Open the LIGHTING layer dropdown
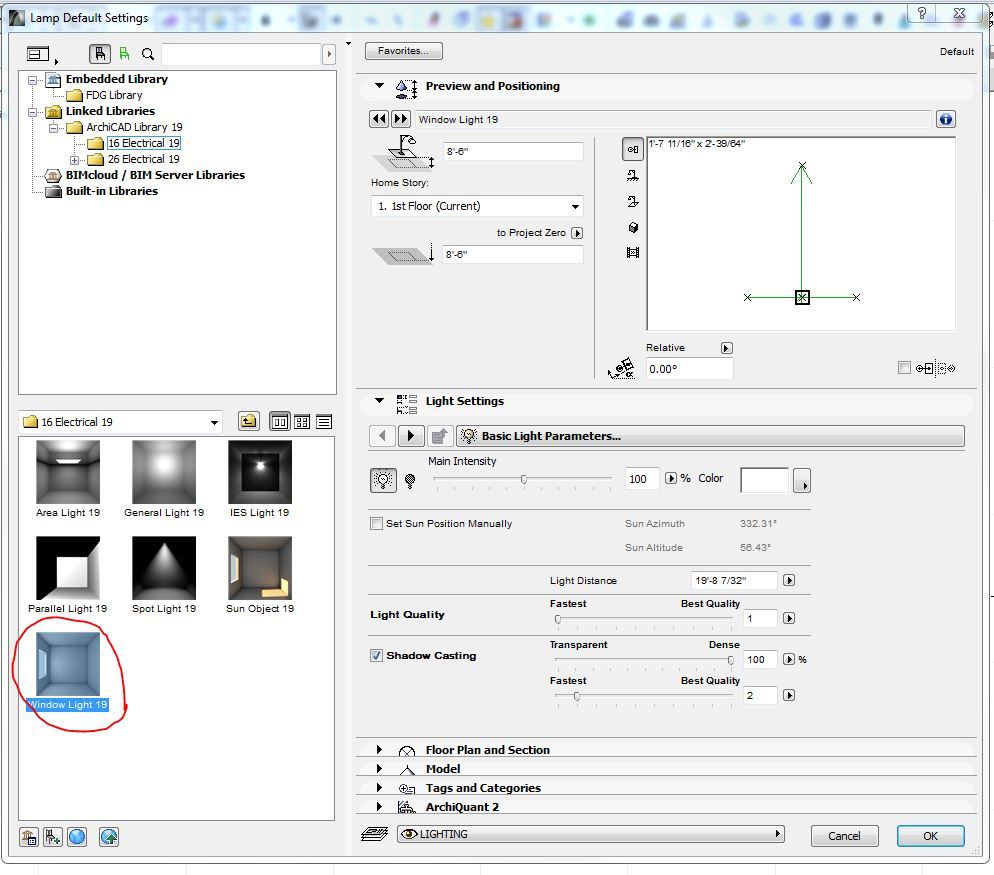Screen dimensions: 994x875 point(589,834)
